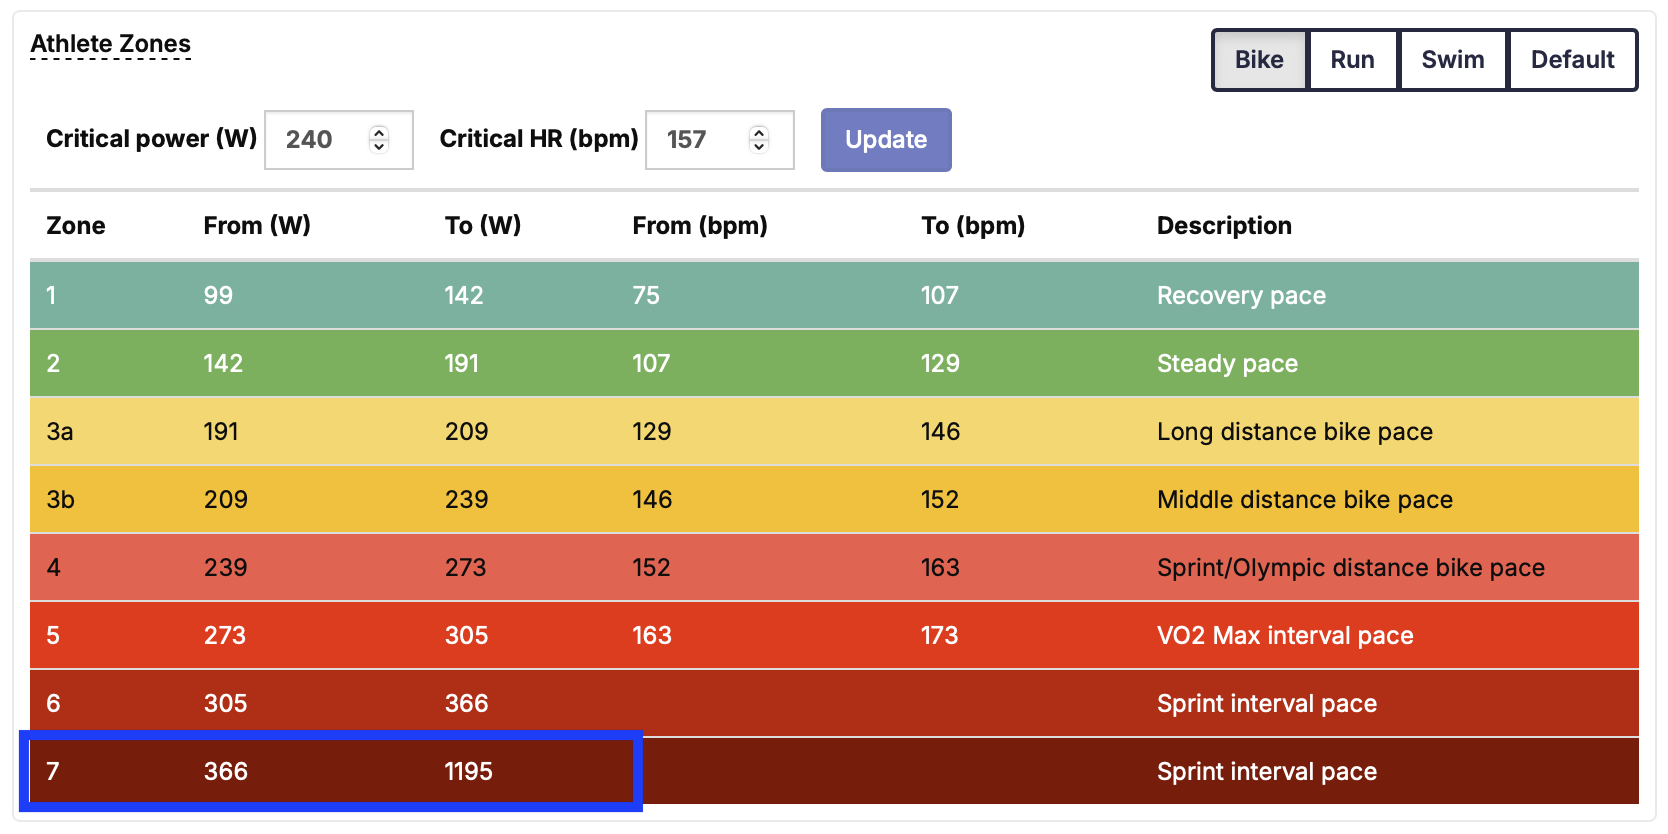Screen dimensions: 1668x834
Task: Click the VO2 Max interval pace row
Action: (834, 635)
